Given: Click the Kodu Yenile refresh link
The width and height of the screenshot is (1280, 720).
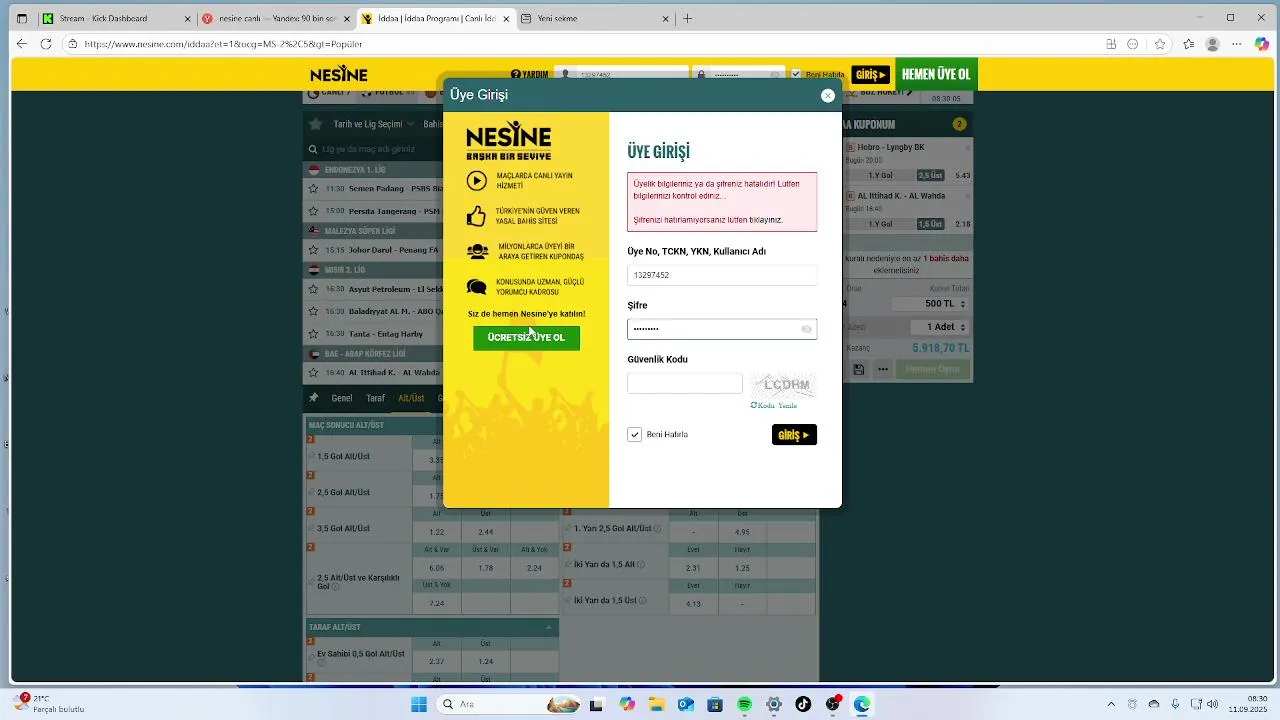Looking at the screenshot, I should (774, 405).
